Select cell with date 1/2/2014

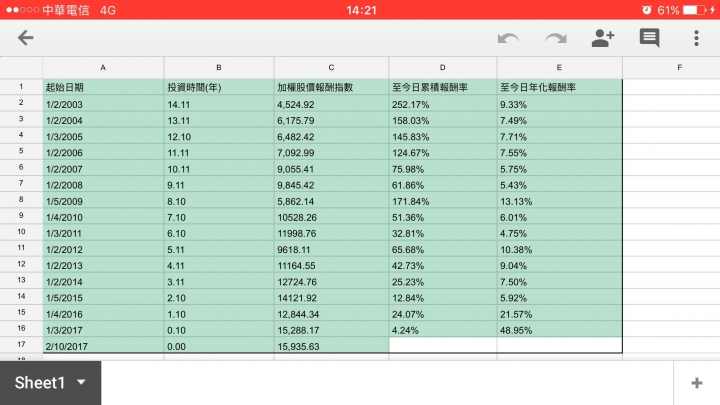tap(103, 281)
